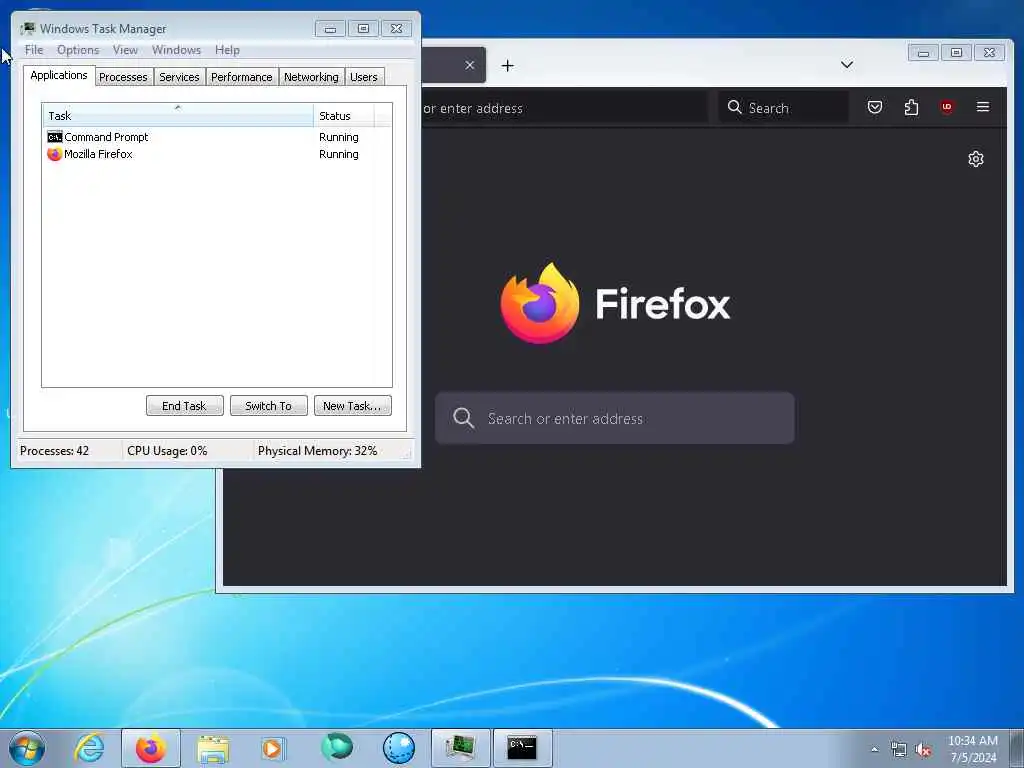Sort by the Status column header
Viewport: 1024px width, 768px height.
pos(344,116)
